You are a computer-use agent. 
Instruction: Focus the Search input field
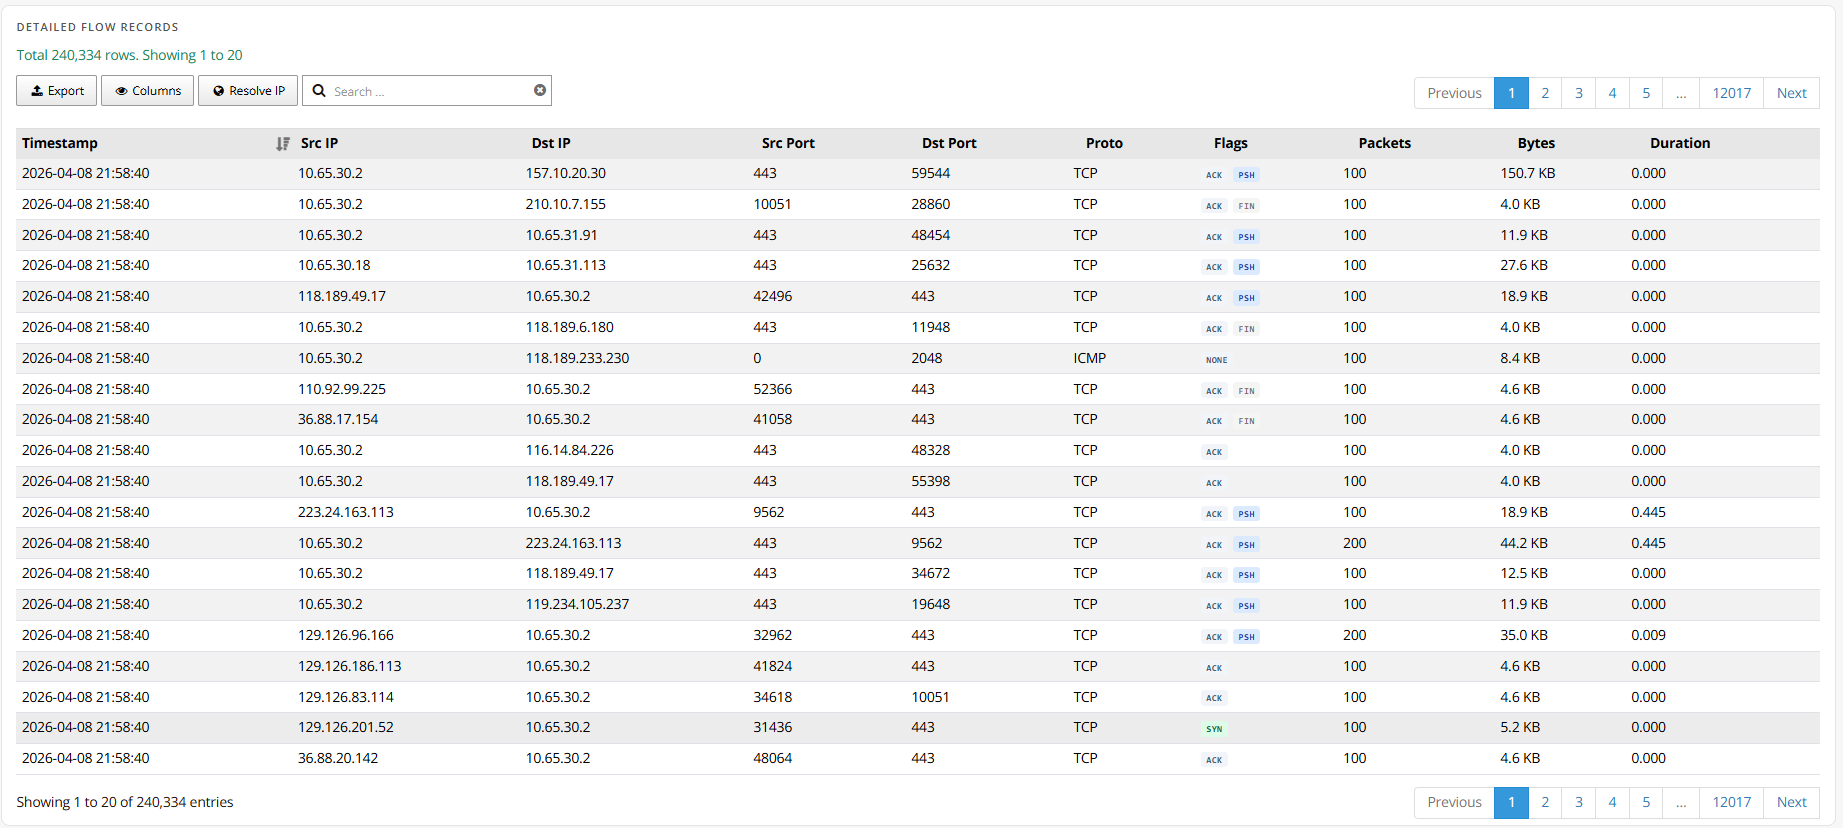[430, 91]
